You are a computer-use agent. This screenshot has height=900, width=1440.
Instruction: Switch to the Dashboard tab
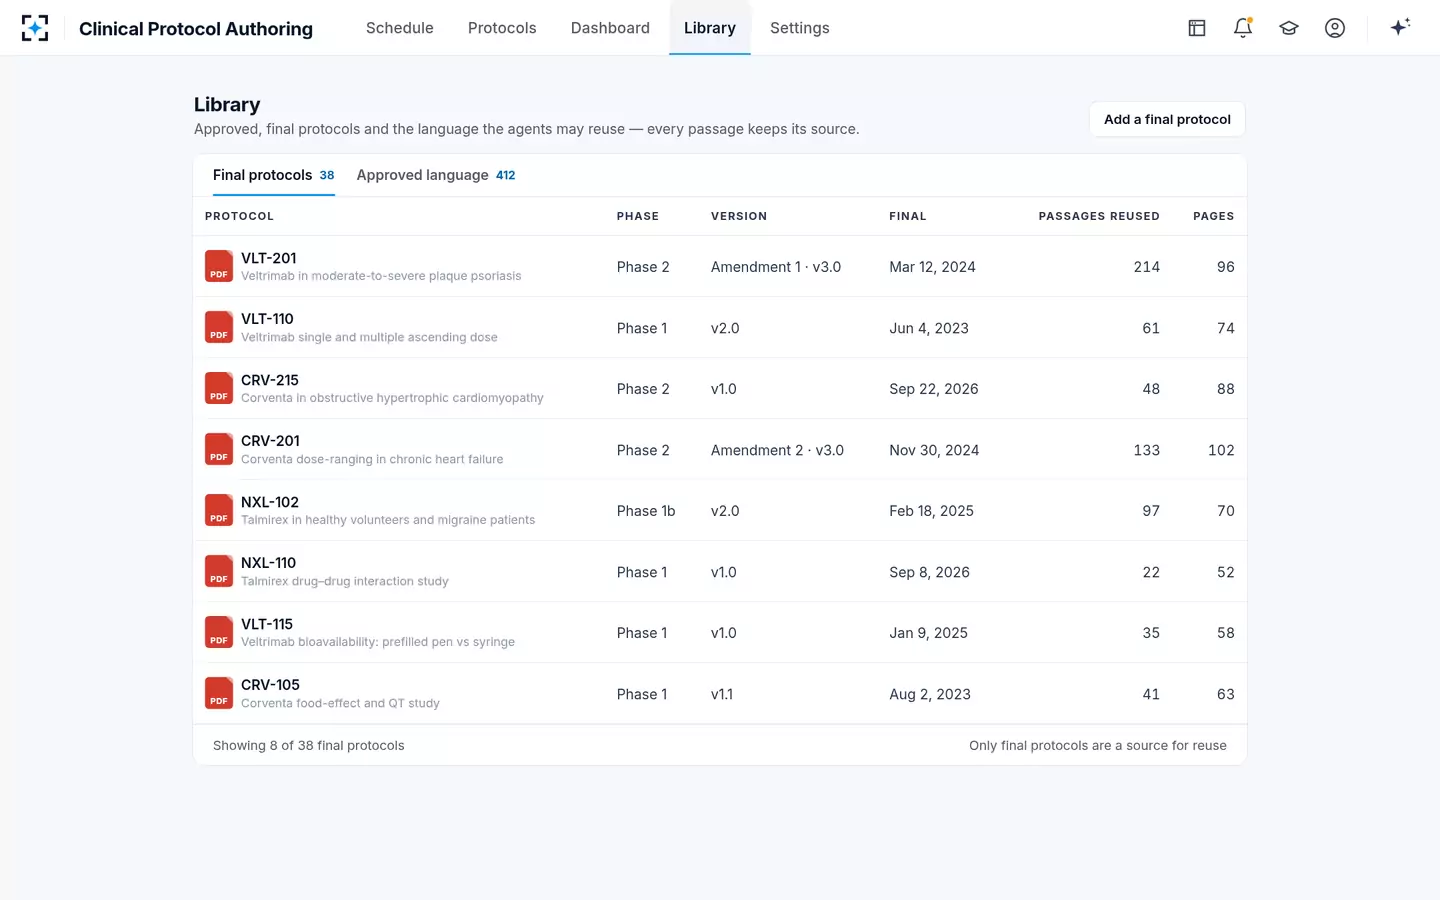[x=610, y=28]
